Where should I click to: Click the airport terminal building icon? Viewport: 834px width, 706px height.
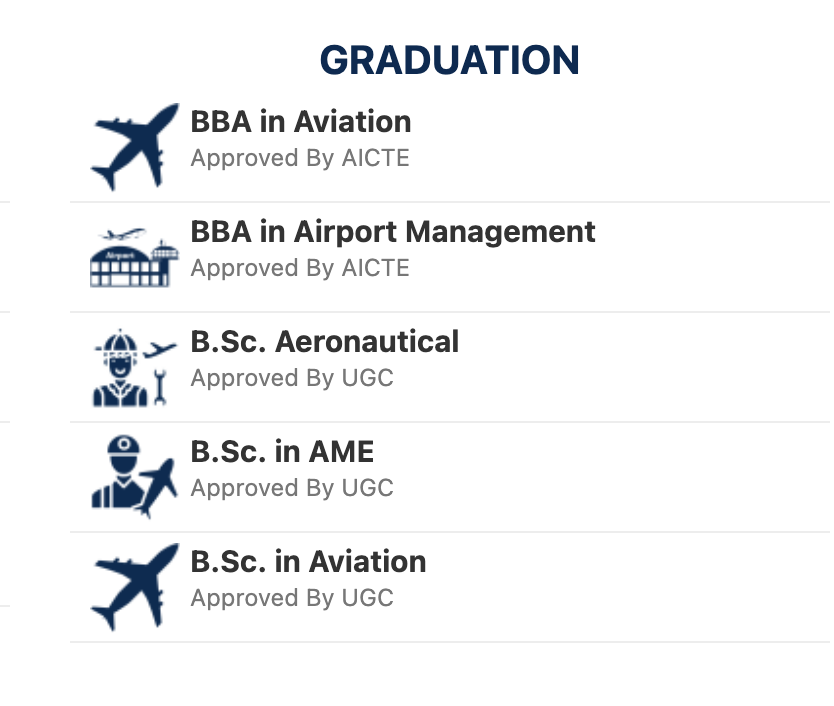[x=135, y=257]
